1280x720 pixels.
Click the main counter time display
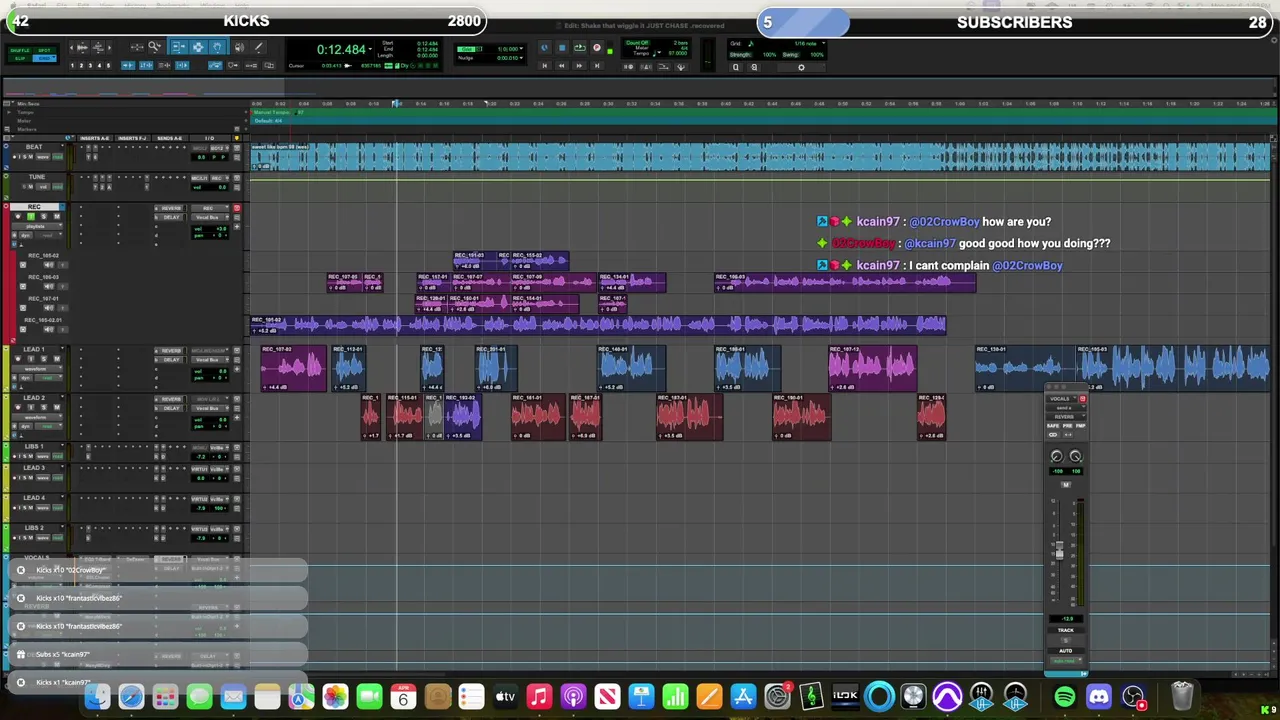point(341,50)
